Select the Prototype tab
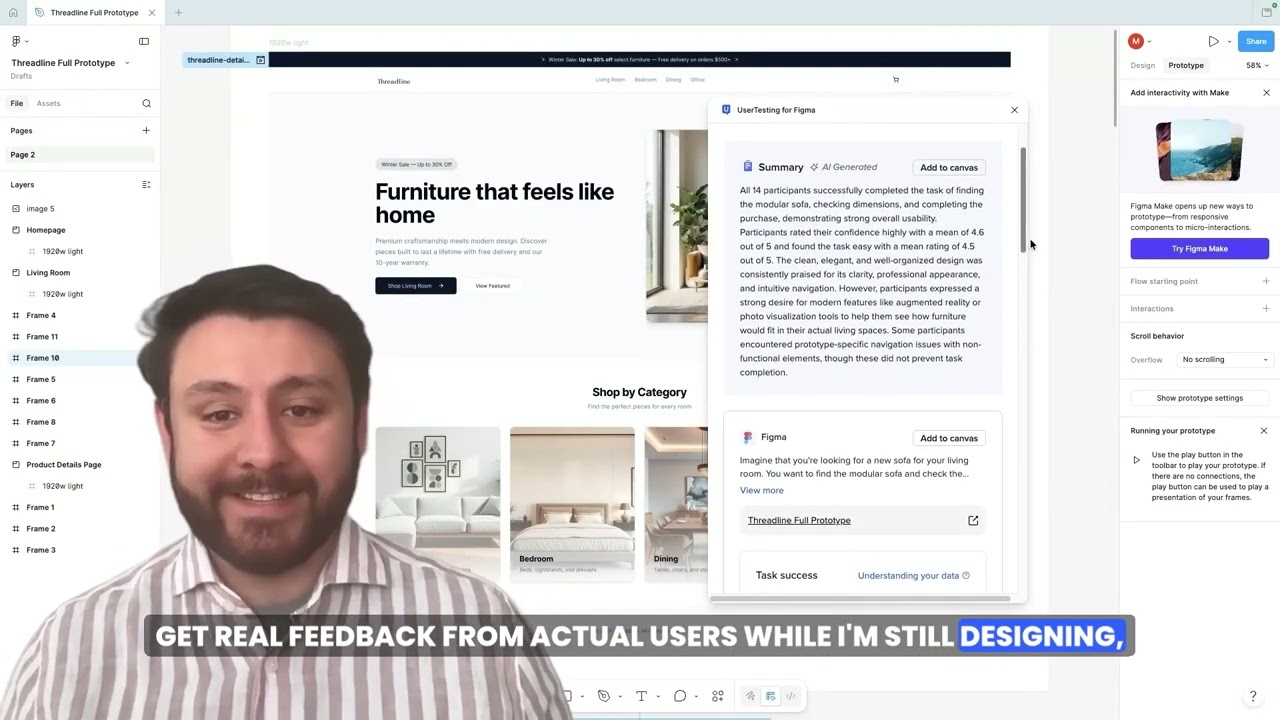This screenshot has width=1280, height=720. point(1186,65)
